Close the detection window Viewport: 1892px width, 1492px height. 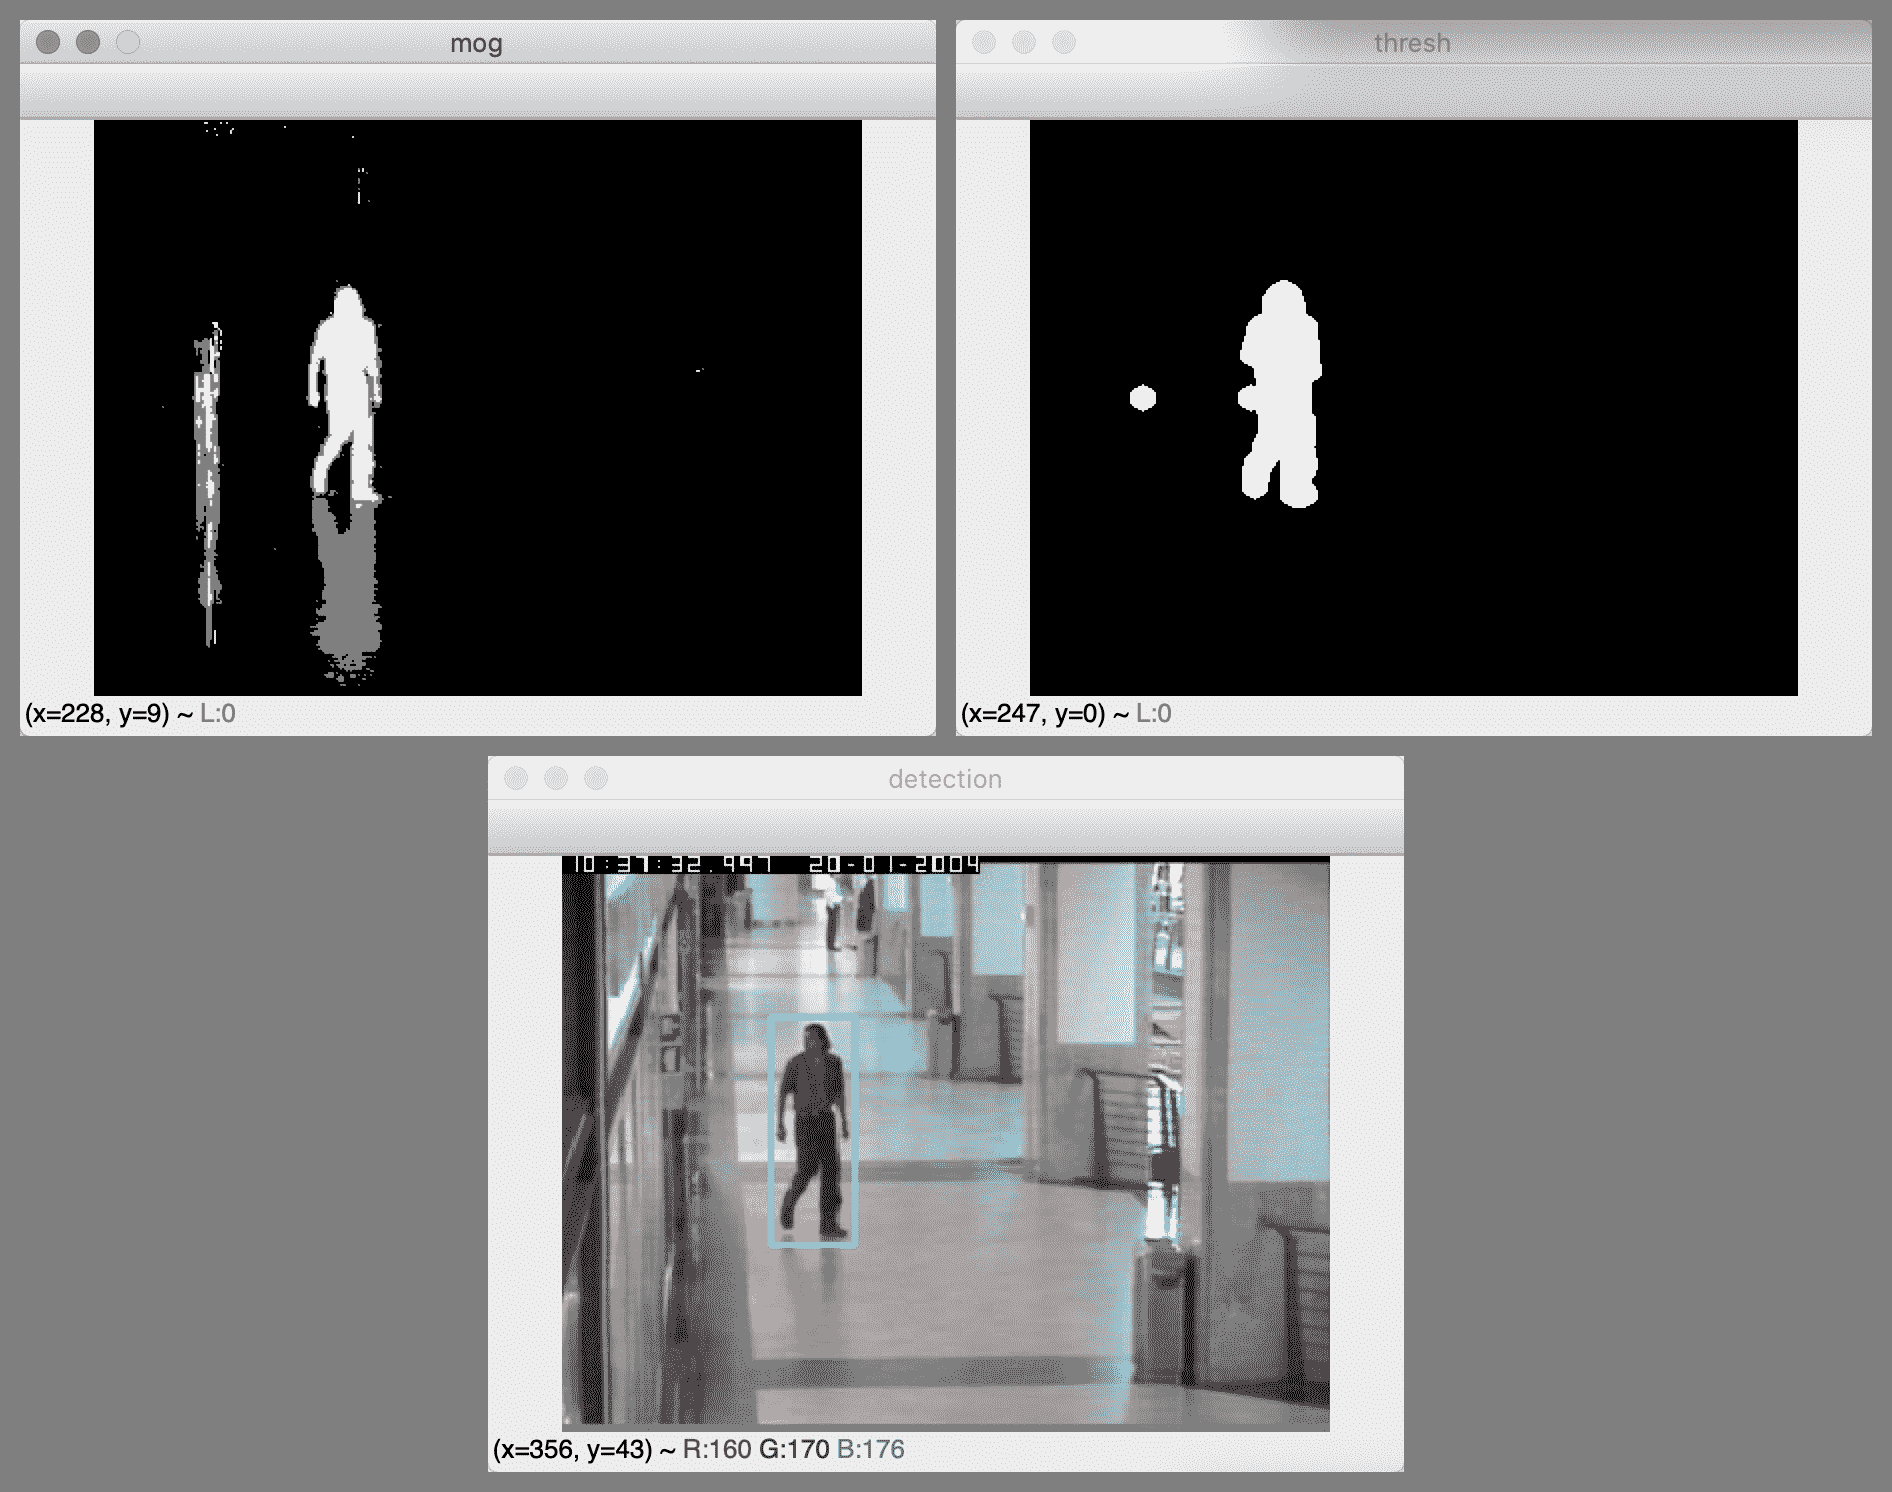coord(516,778)
